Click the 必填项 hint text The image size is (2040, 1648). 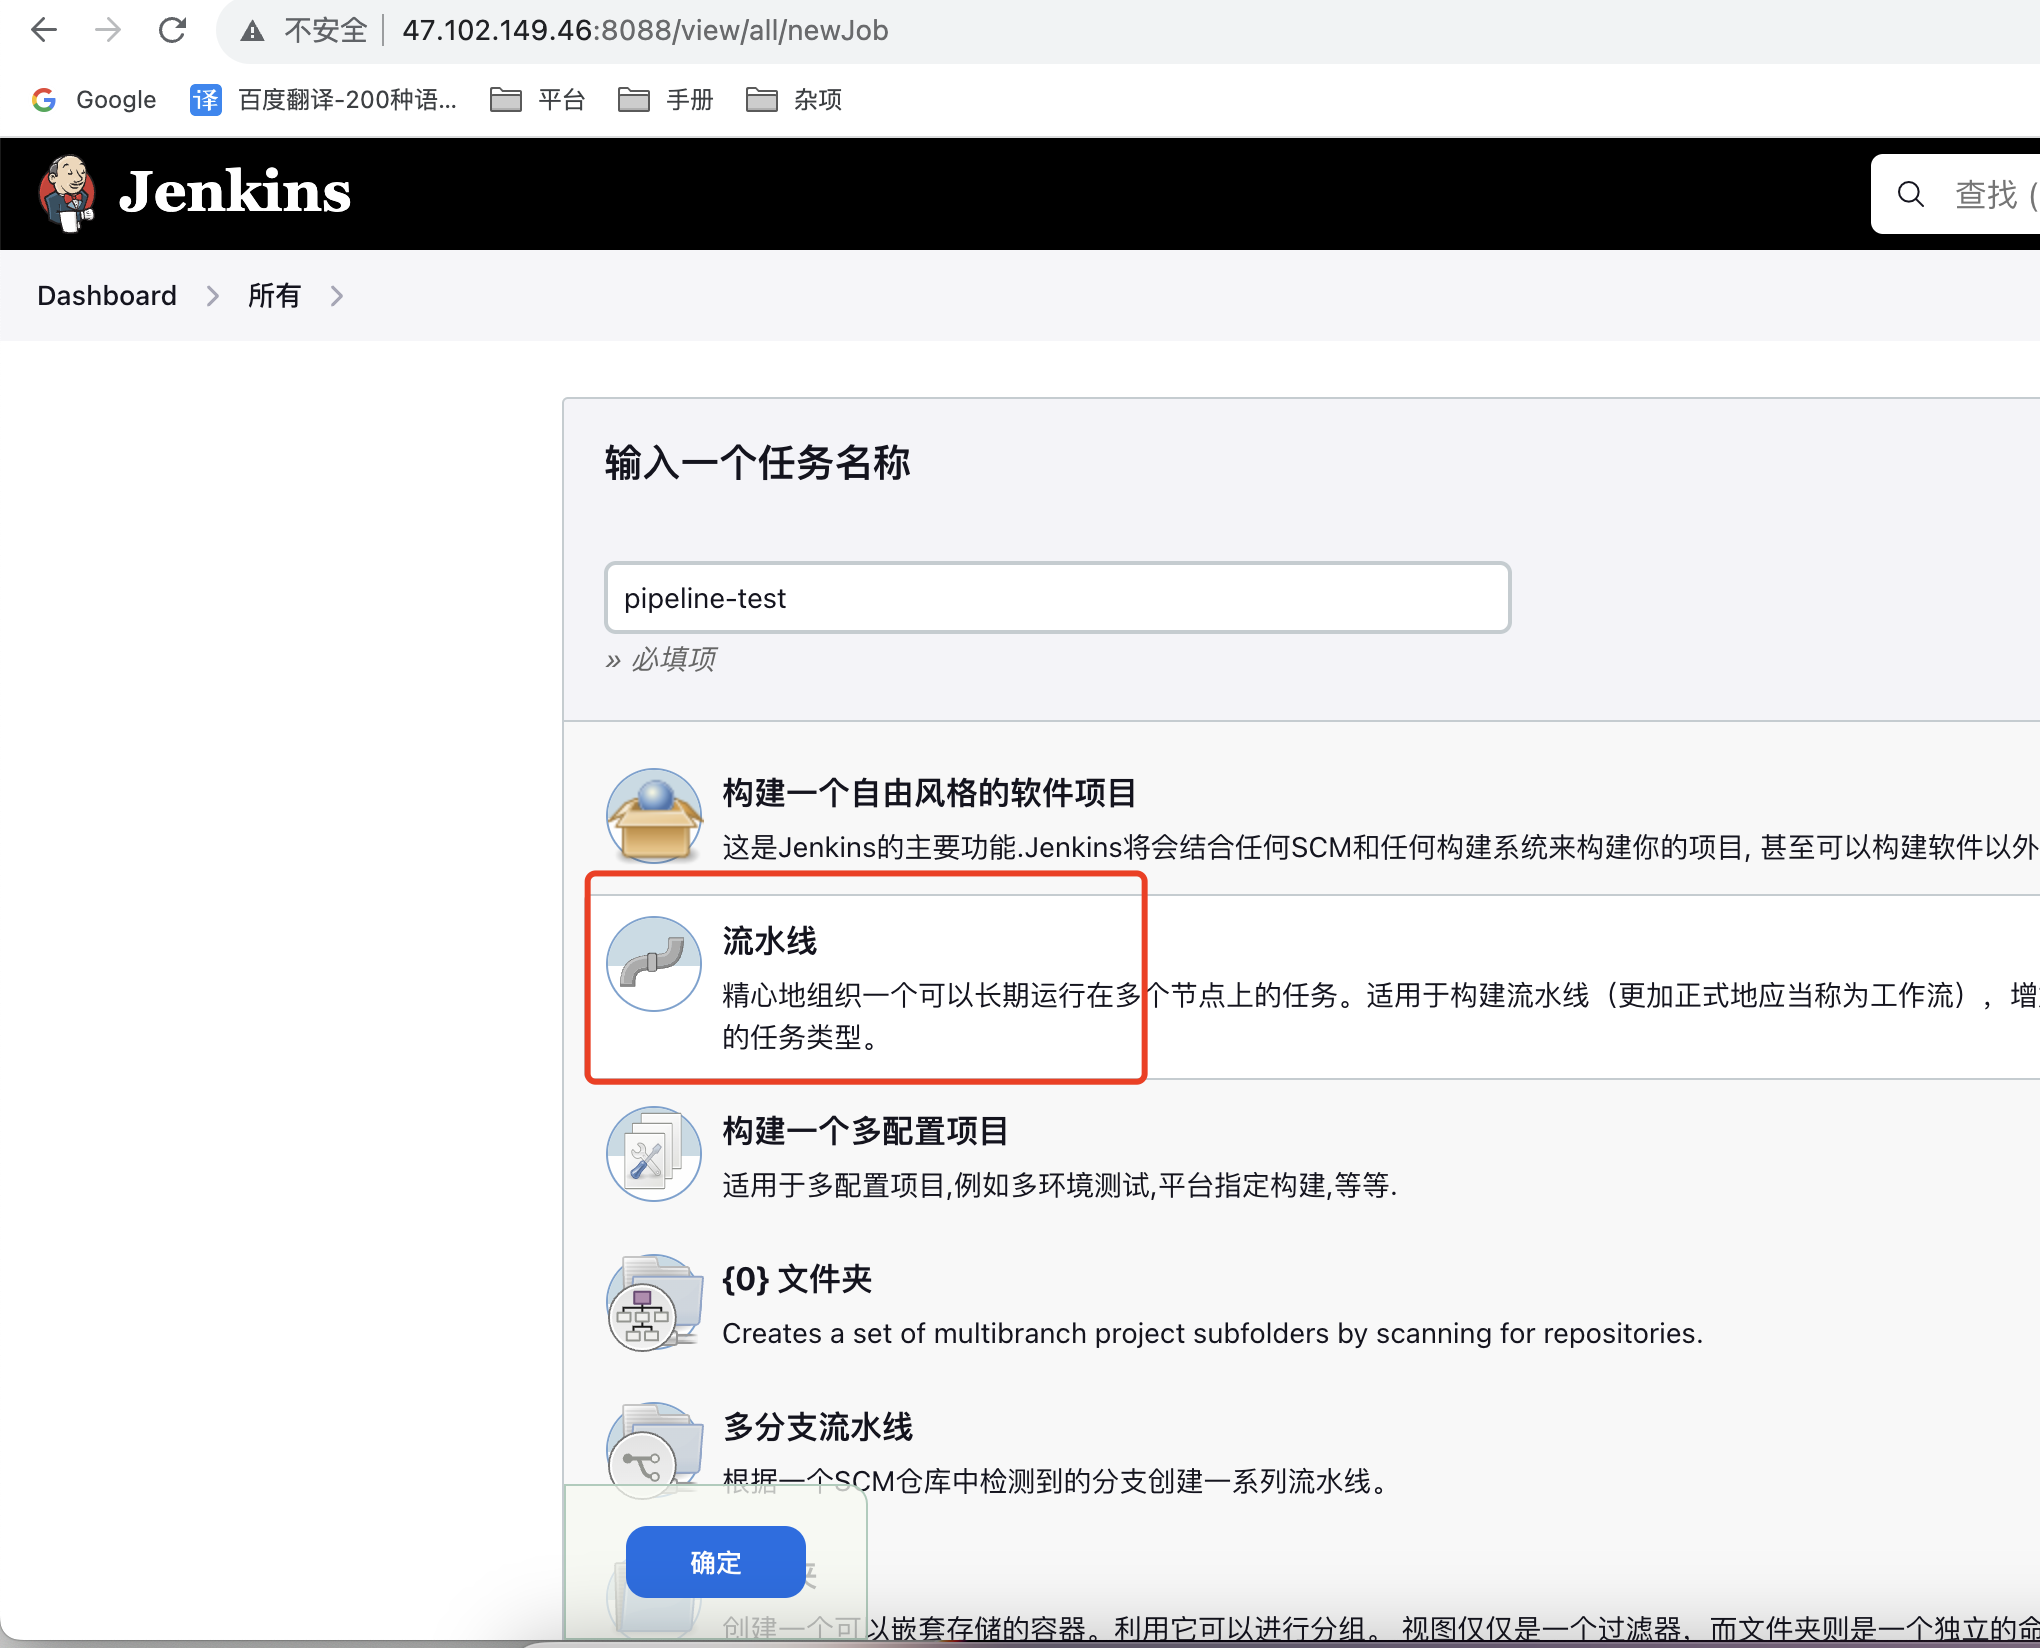click(x=660, y=659)
